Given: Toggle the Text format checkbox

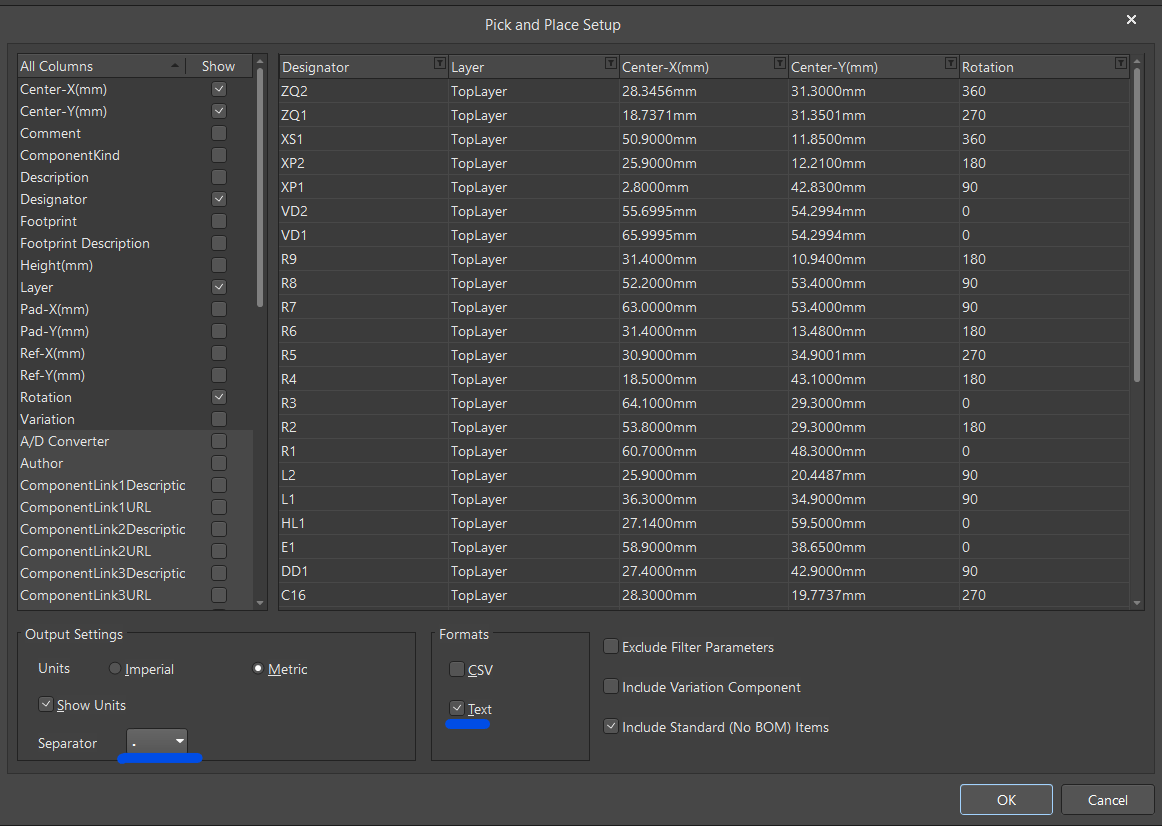Looking at the screenshot, I should click(x=456, y=708).
